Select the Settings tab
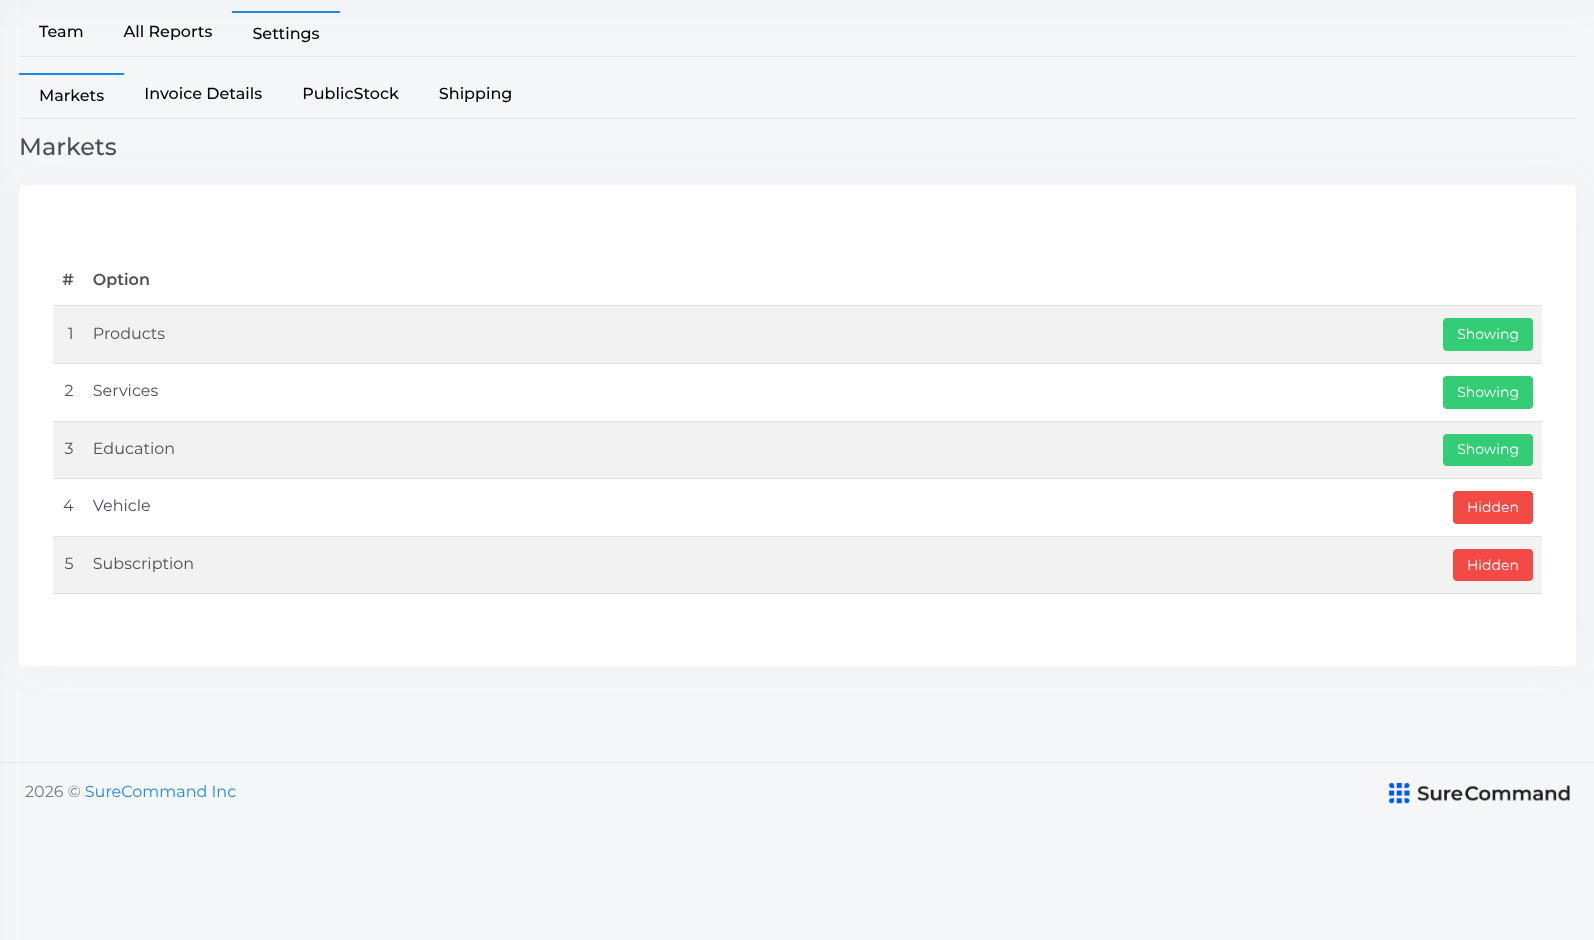1594x940 pixels. click(x=286, y=33)
